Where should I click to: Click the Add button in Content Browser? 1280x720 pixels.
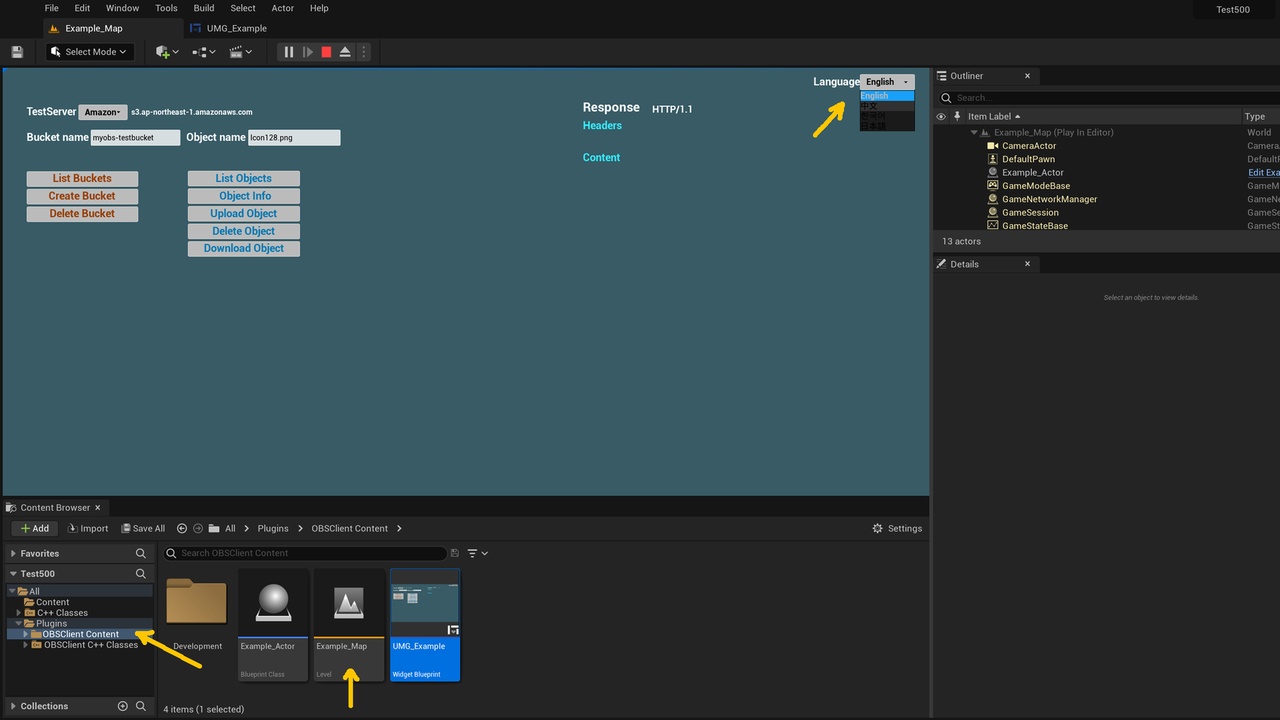click(x=34, y=528)
